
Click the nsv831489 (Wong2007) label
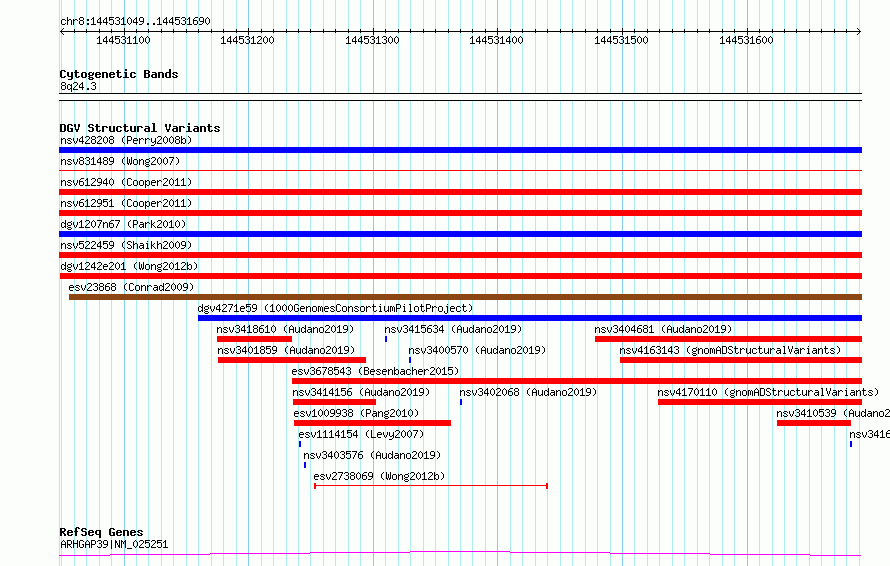click(x=120, y=161)
